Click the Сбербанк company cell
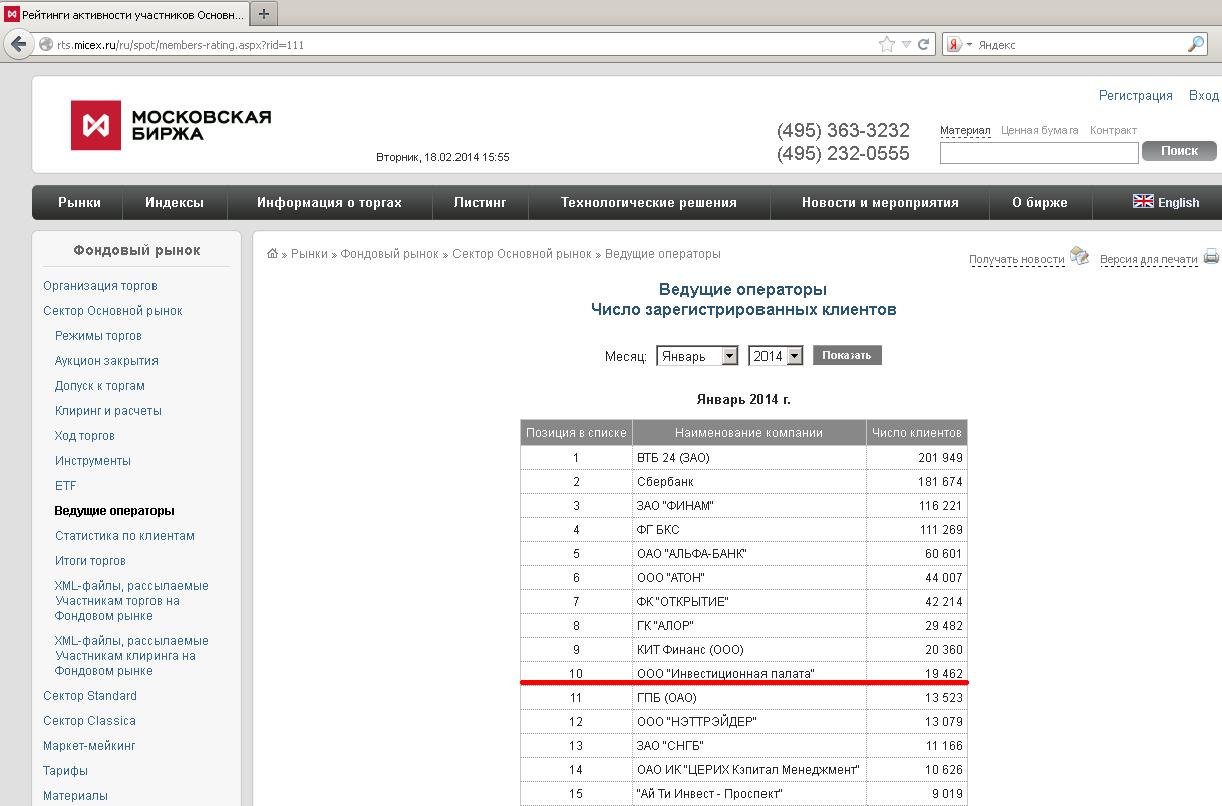This screenshot has height=806, width=1222. pos(749,482)
